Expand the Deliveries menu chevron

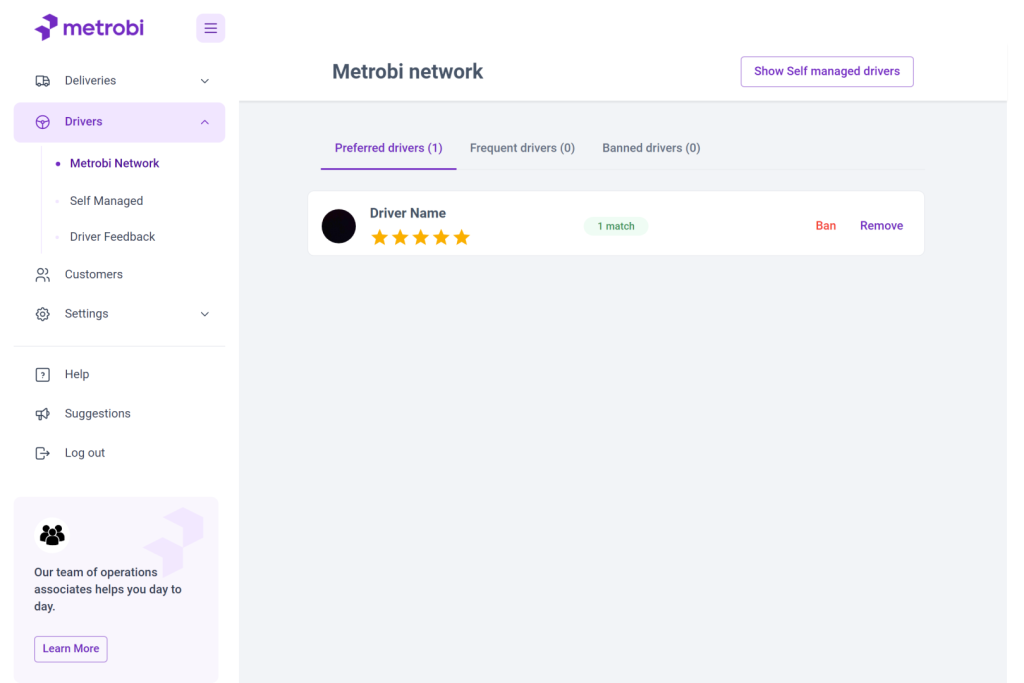(x=205, y=81)
